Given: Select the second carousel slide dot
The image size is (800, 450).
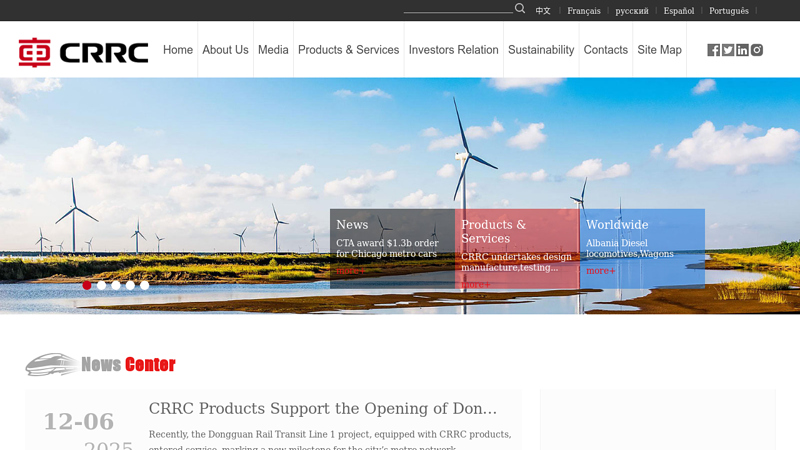Looking at the screenshot, I should point(102,285).
